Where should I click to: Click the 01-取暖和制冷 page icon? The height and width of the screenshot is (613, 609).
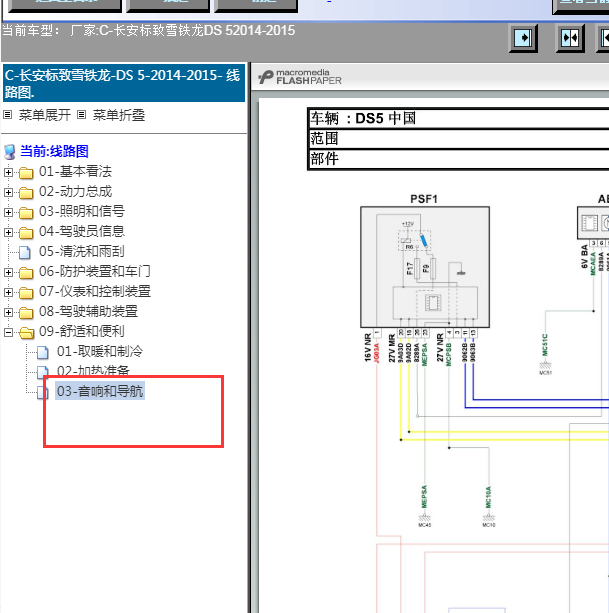(43, 353)
